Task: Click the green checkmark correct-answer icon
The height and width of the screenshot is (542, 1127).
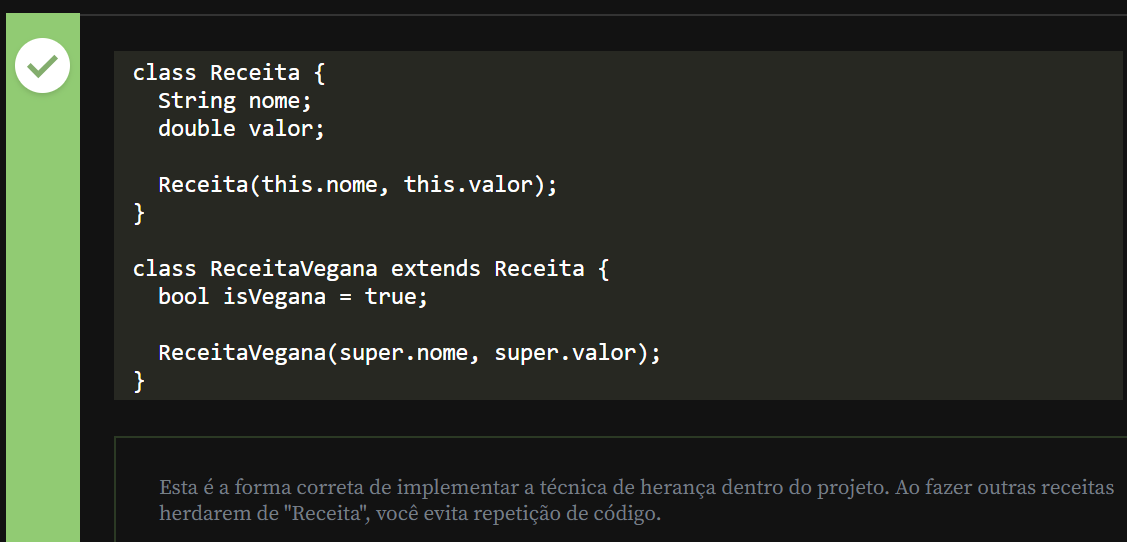Action: pyautogui.click(x=42, y=66)
